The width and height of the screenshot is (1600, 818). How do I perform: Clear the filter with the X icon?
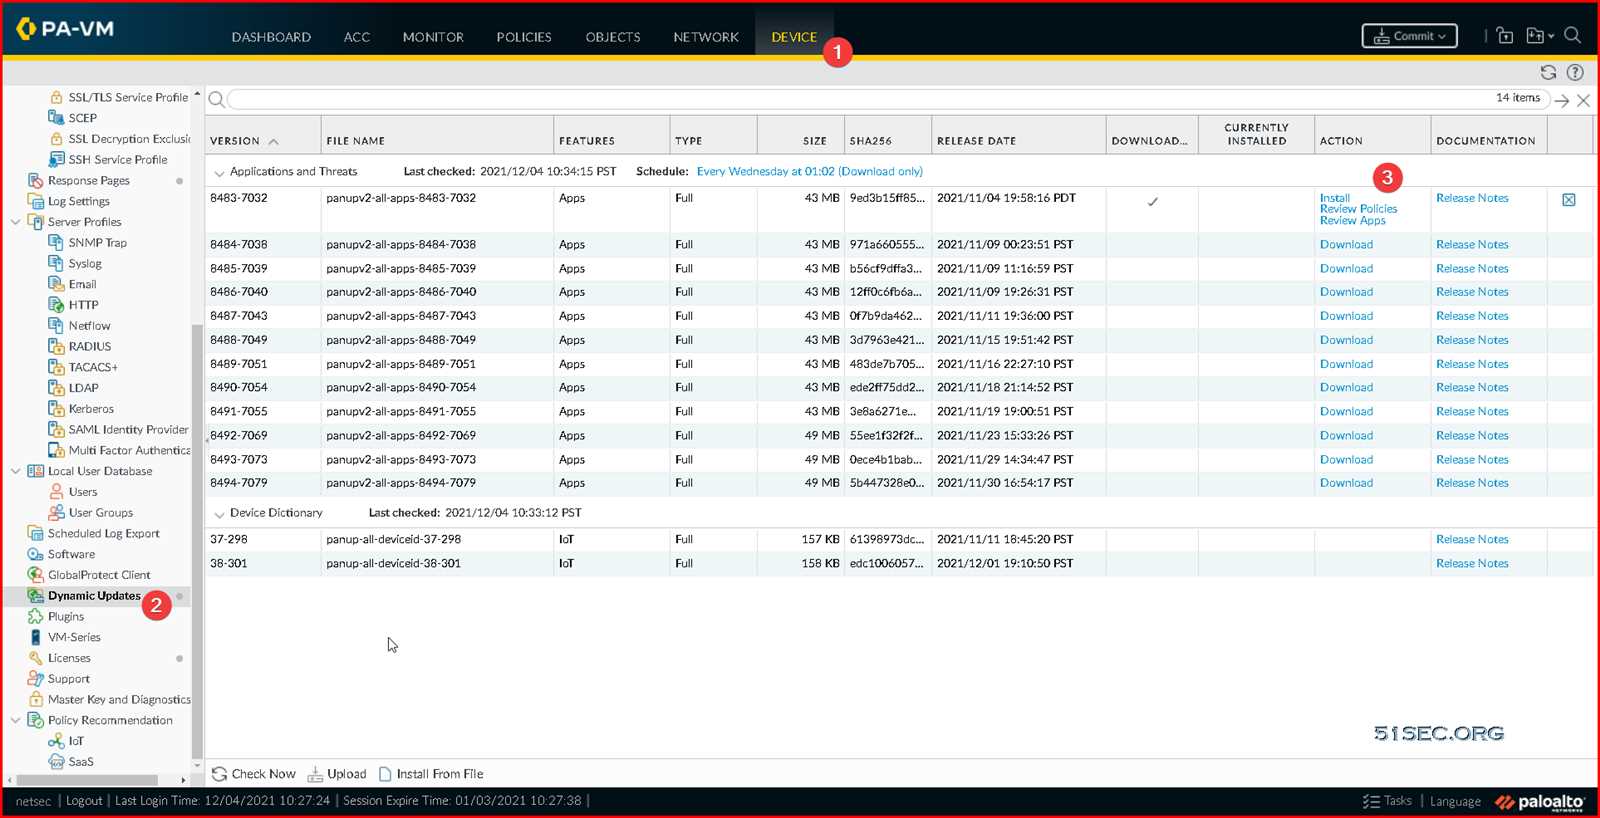1584,100
